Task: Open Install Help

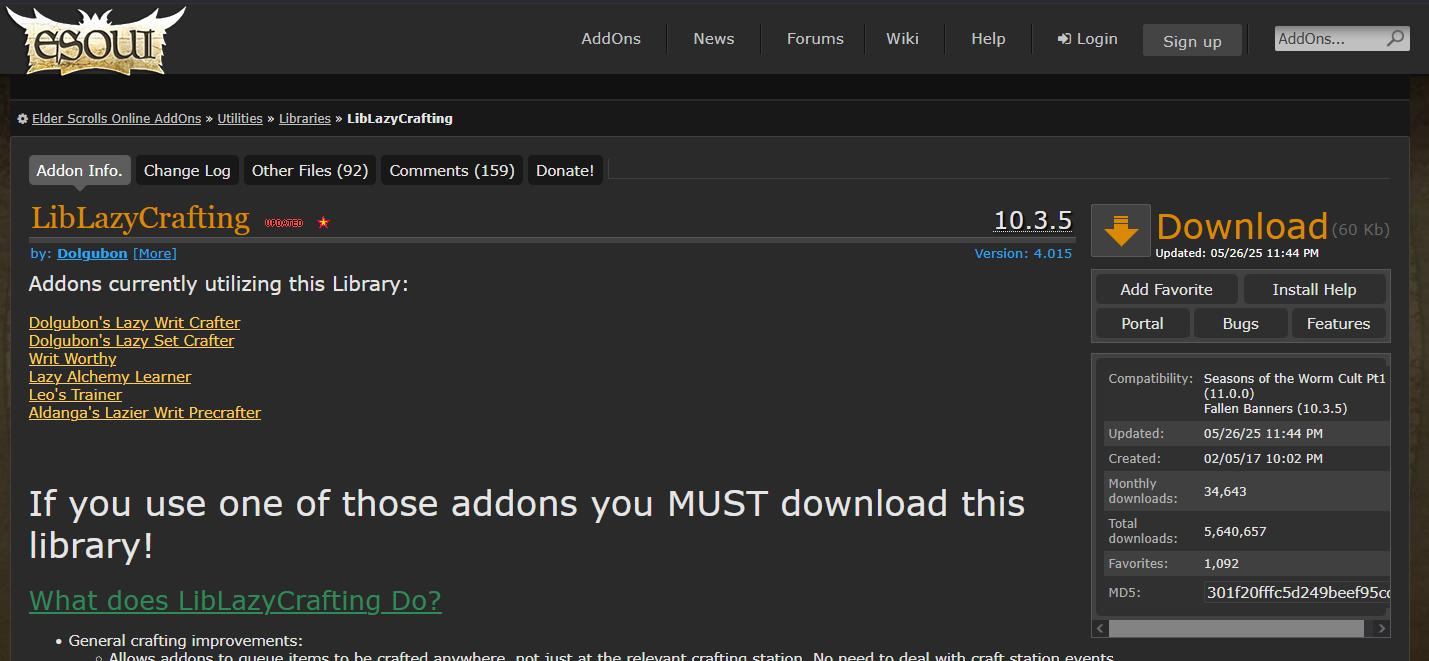Action: [x=1314, y=290]
